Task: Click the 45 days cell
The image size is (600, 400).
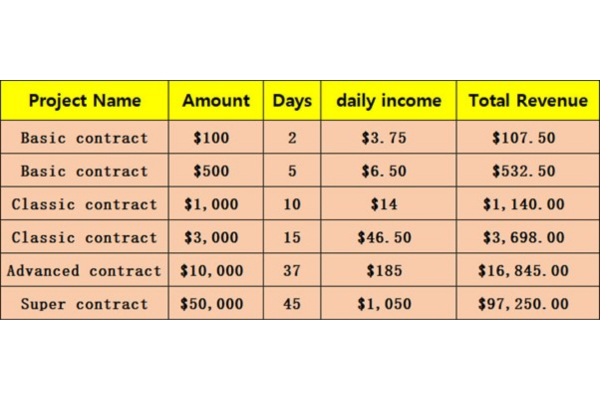Action: (292, 303)
